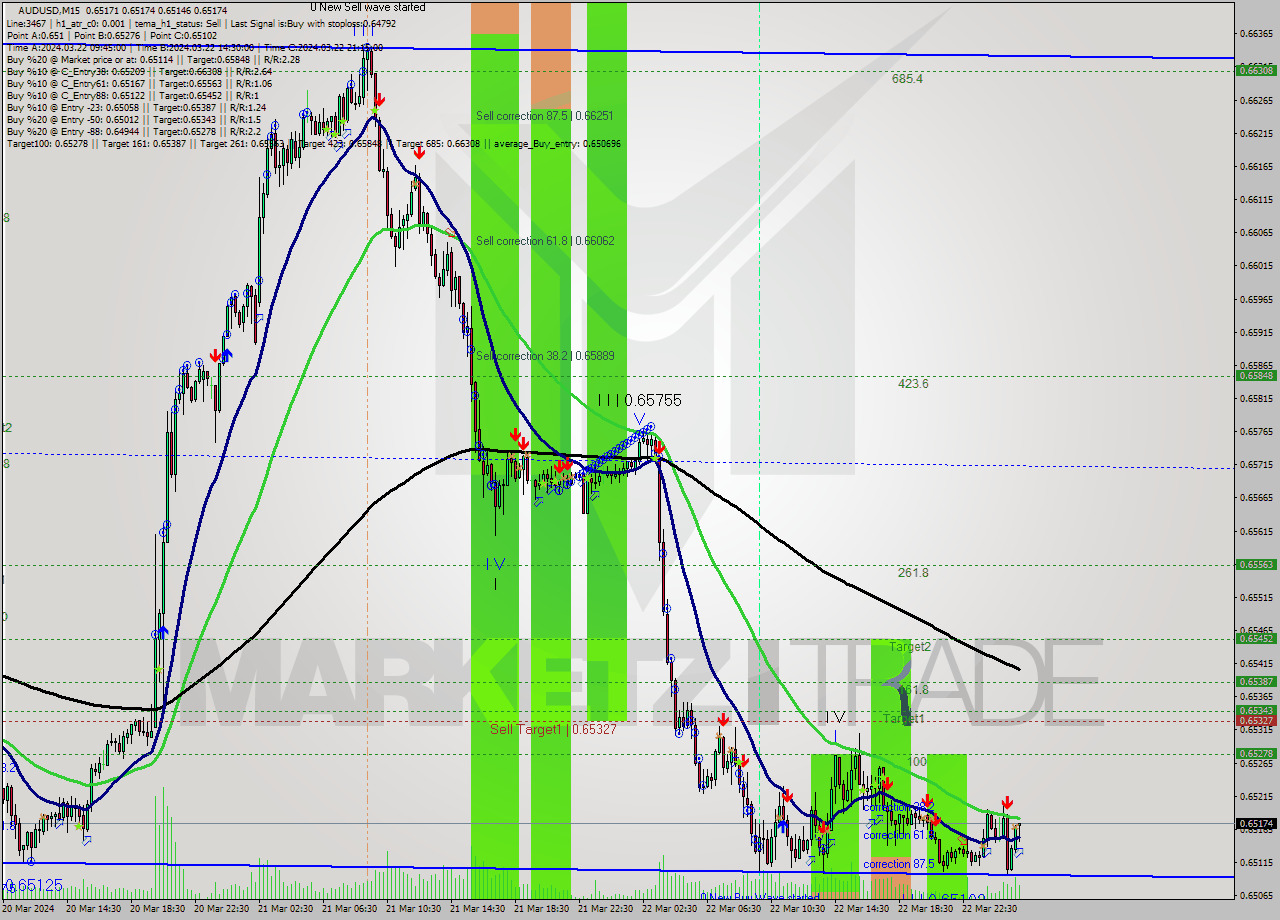The width and height of the screenshot is (1280, 920).
Task: Click the green 0.65343 price tag
Action: point(1256,710)
